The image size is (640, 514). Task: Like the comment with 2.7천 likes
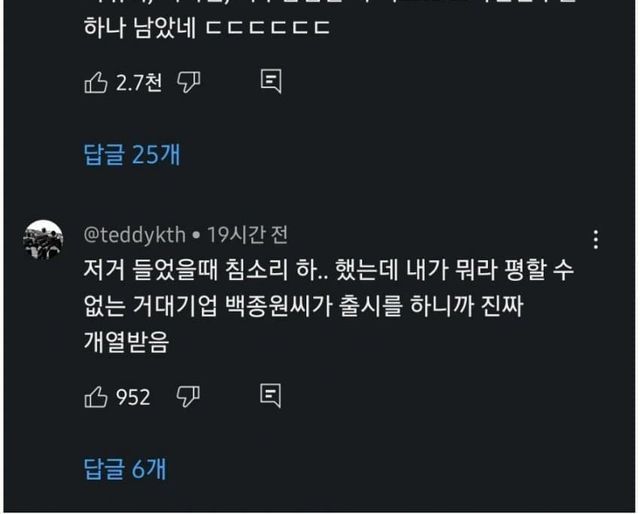click(x=96, y=82)
